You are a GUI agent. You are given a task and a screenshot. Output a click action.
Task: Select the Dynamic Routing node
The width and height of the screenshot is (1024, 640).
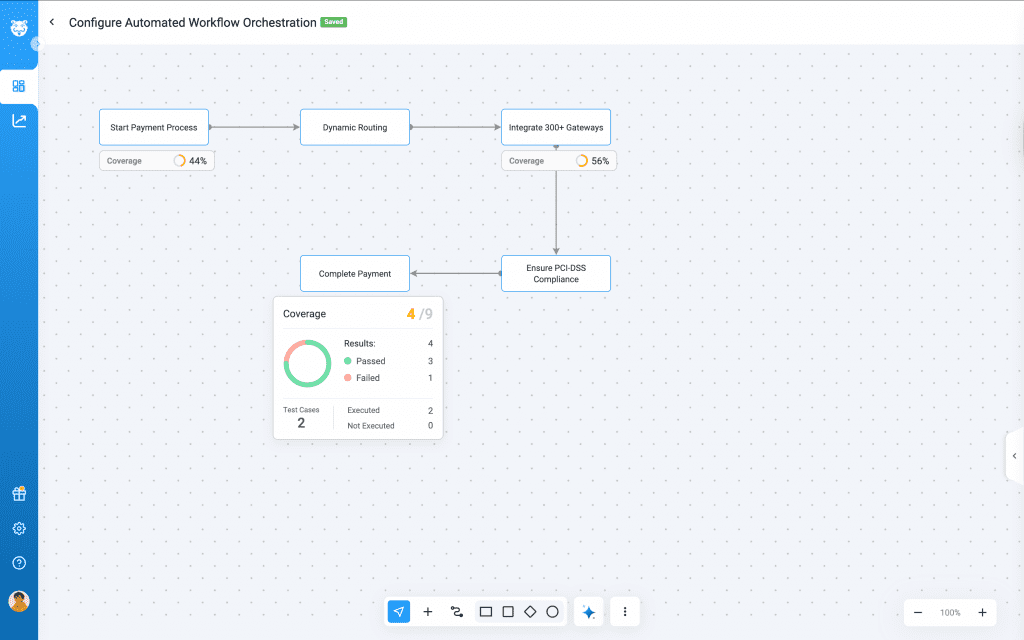click(355, 127)
